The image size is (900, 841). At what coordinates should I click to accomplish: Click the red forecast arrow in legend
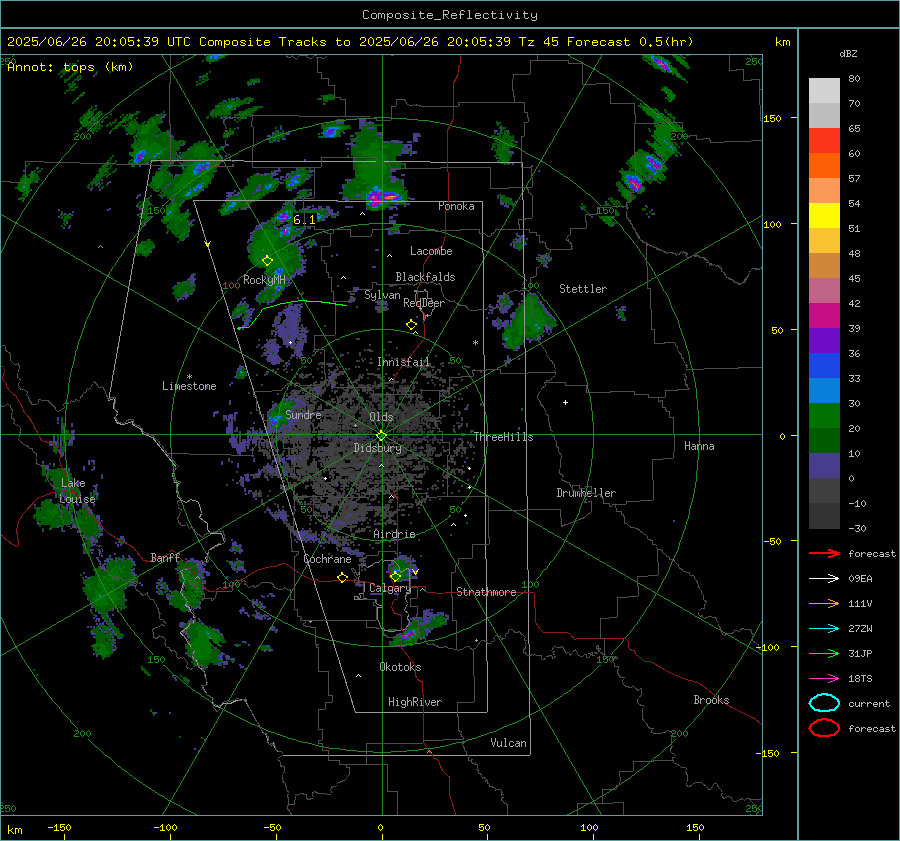(824, 553)
